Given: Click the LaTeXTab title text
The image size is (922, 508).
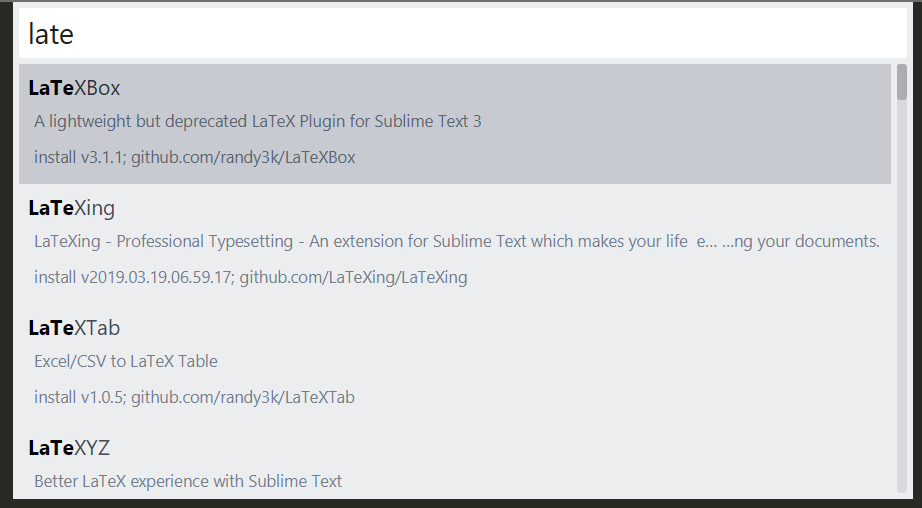Looking at the screenshot, I should tap(74, 328).
